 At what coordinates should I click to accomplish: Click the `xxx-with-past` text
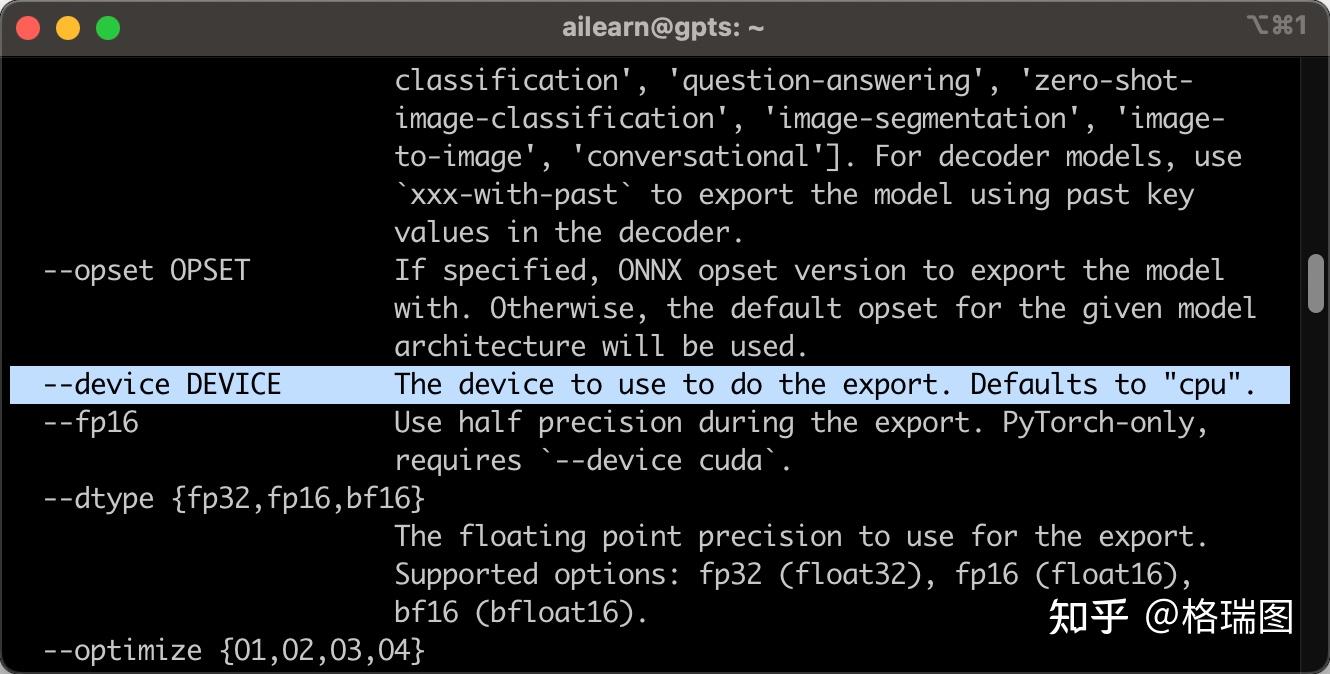pyautogui.click(x=516, y=195)
